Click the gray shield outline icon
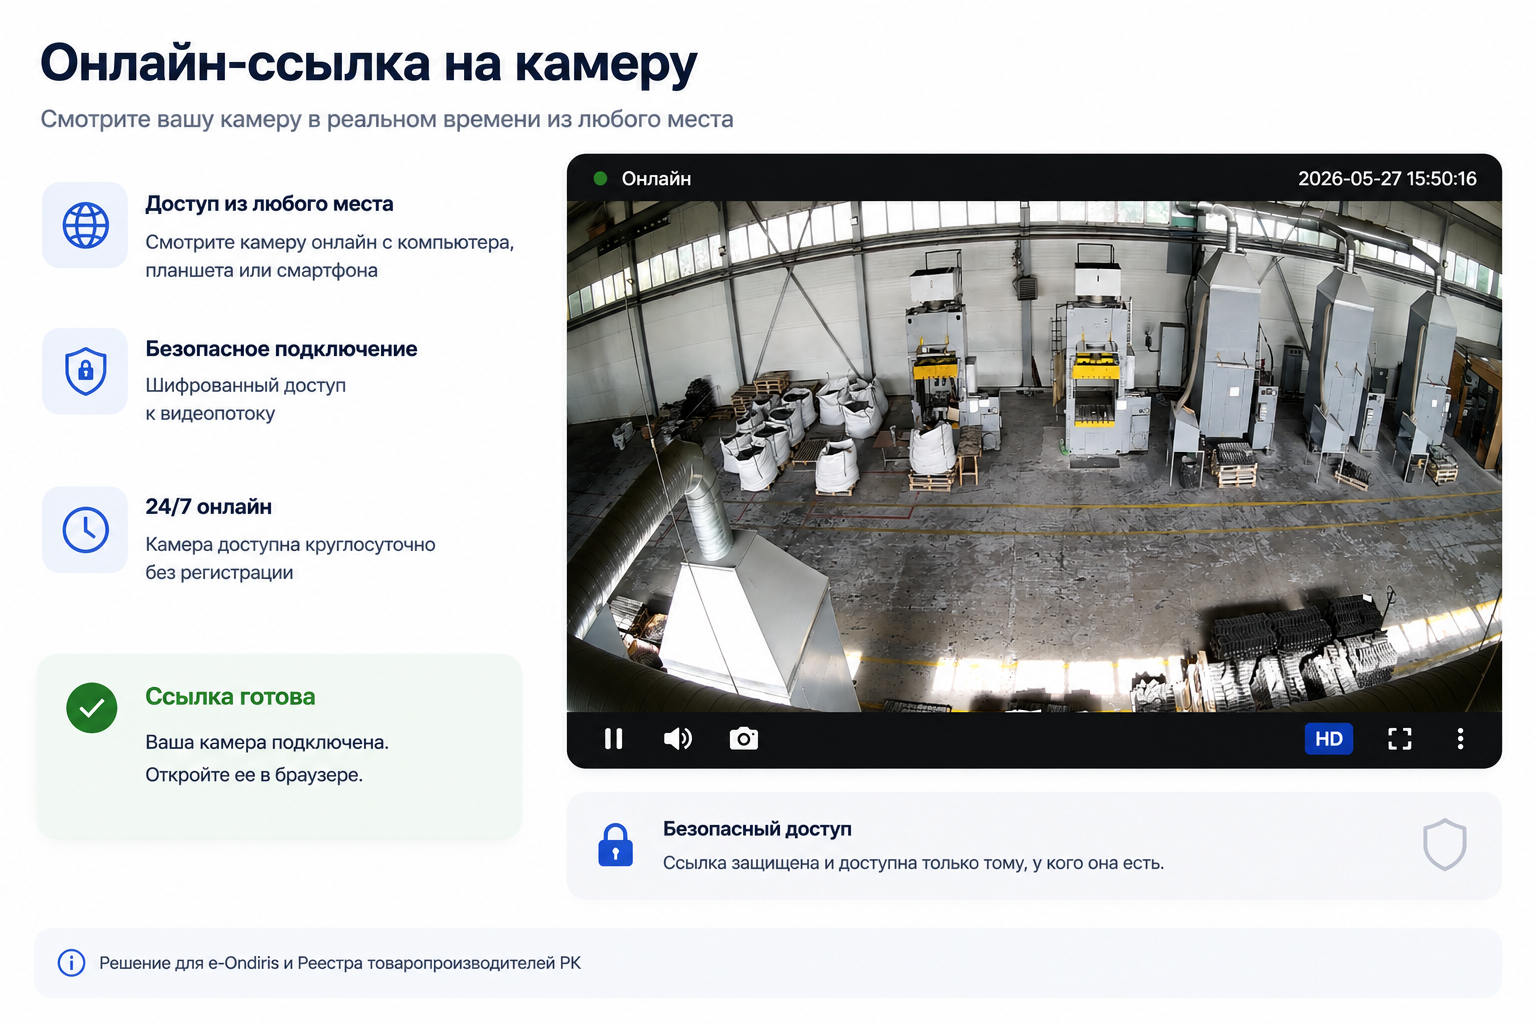1536x1024 pixels. 1445,845
